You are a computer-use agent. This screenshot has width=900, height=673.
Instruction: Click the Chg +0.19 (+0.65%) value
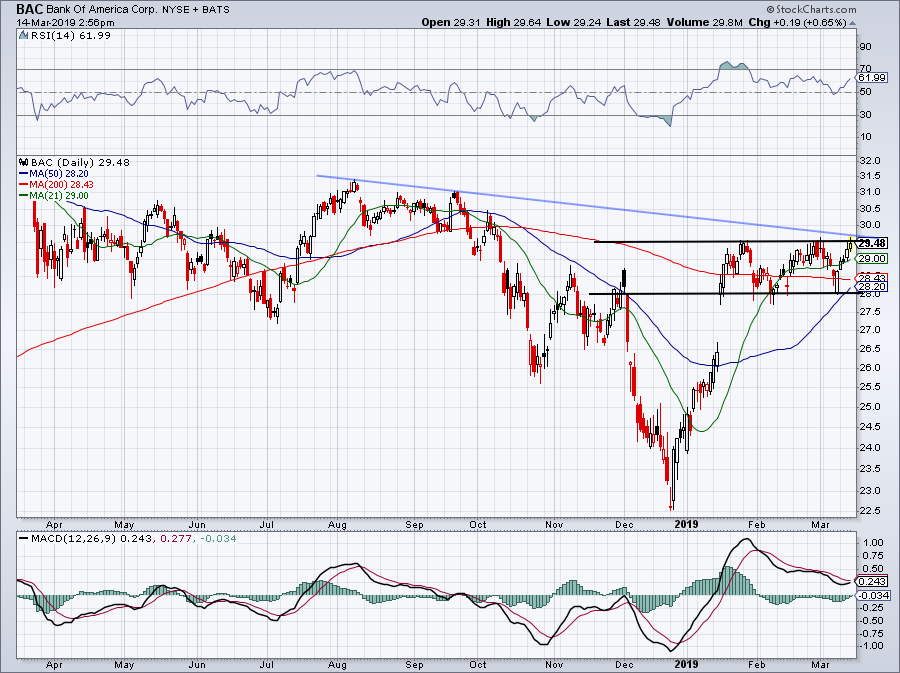[798, 22]
